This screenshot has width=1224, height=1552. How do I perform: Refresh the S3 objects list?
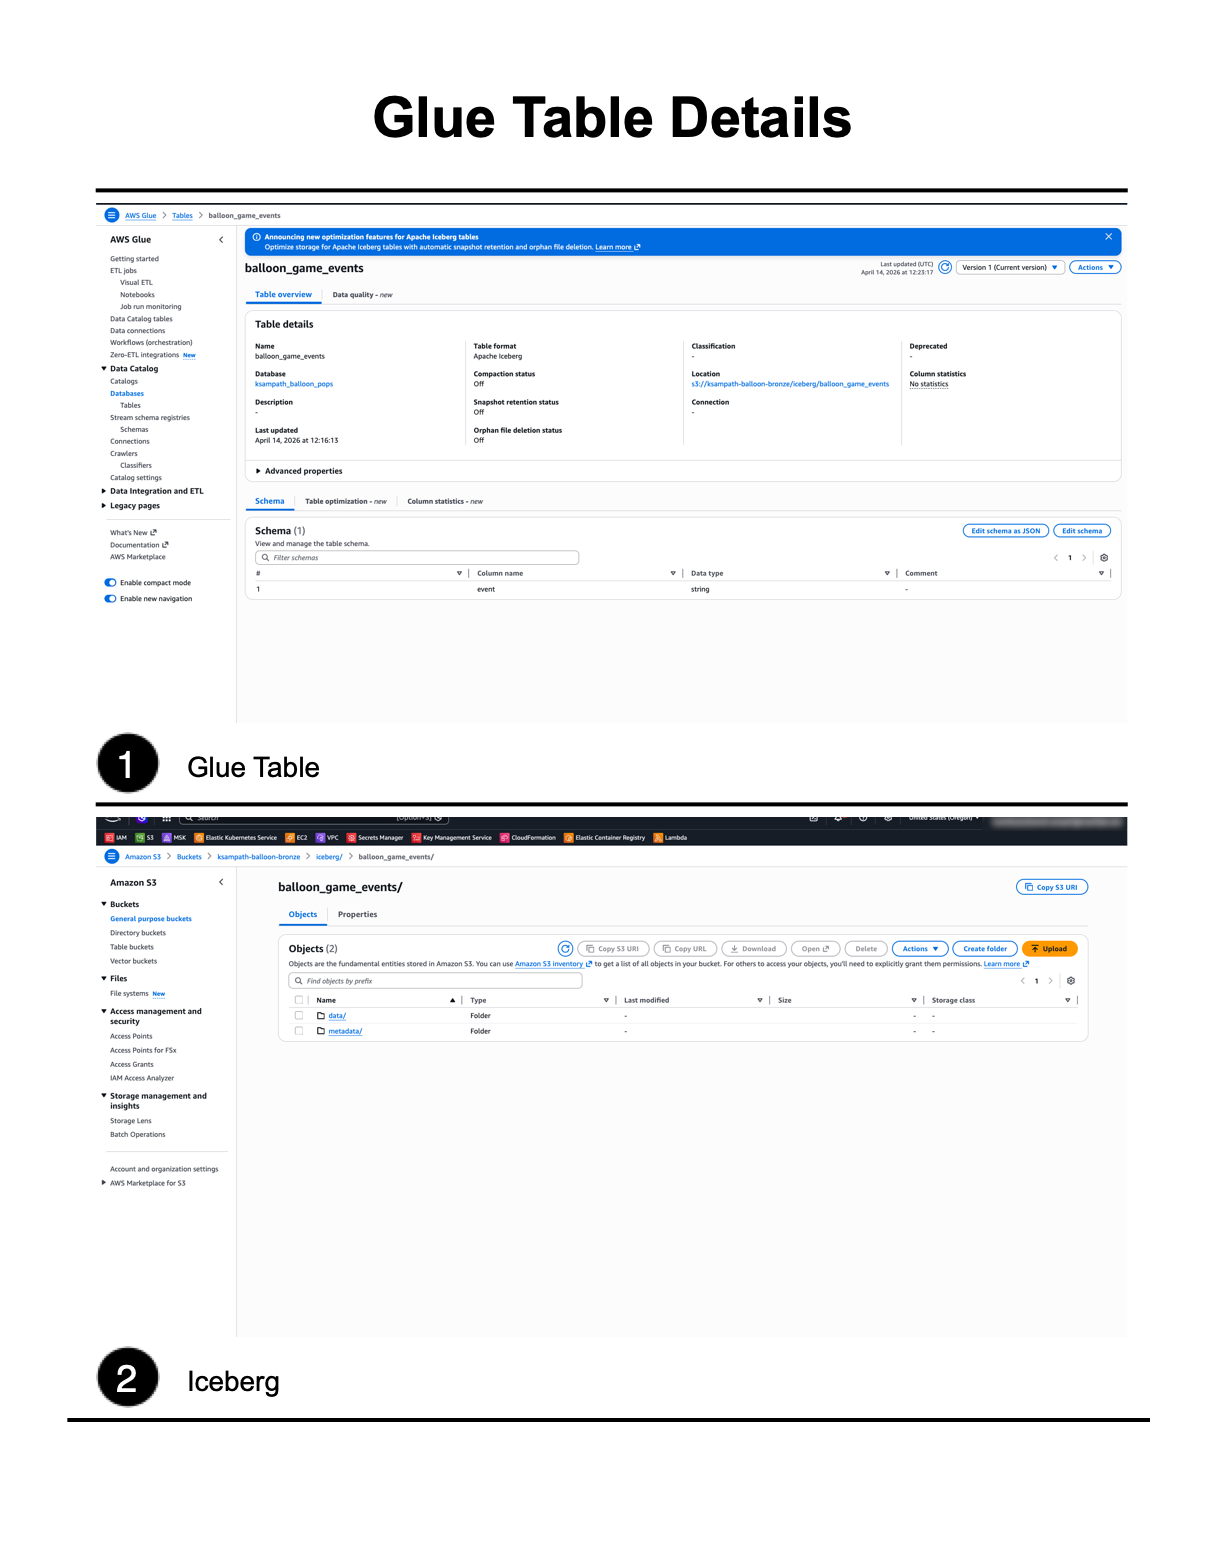coord(565,948)
